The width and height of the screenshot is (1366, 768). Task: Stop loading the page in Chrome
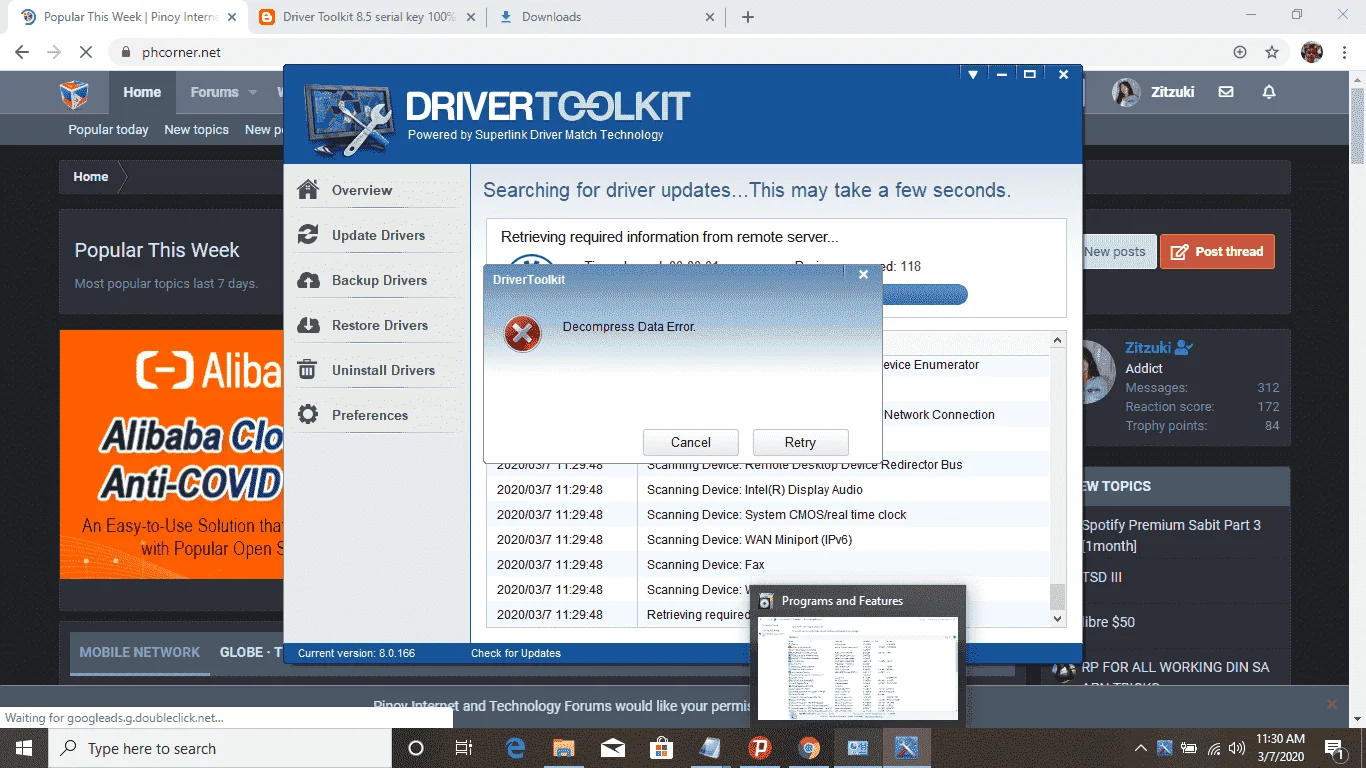coord(85,52)
